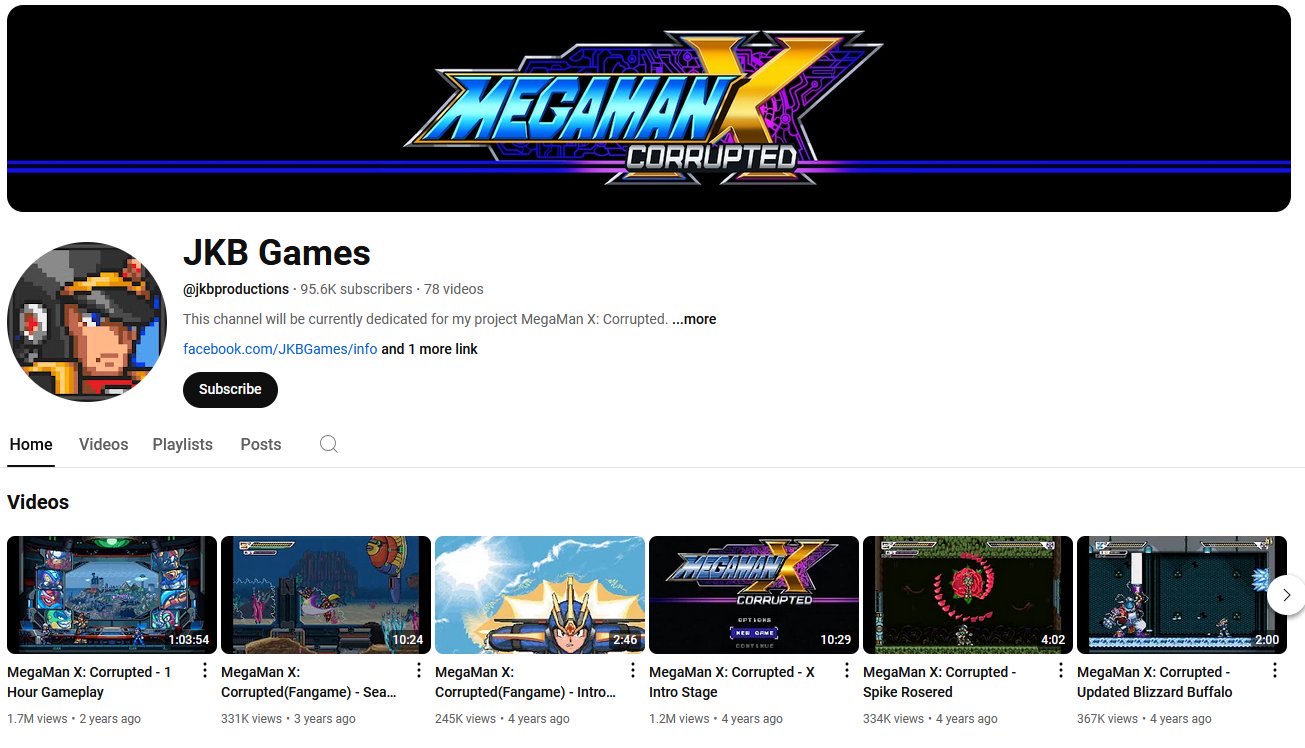The width and height of the screenshot is (1305, 748).
Task: Open options menu for Updated Blizzard Buffalo video
Action: [1275, 671]
